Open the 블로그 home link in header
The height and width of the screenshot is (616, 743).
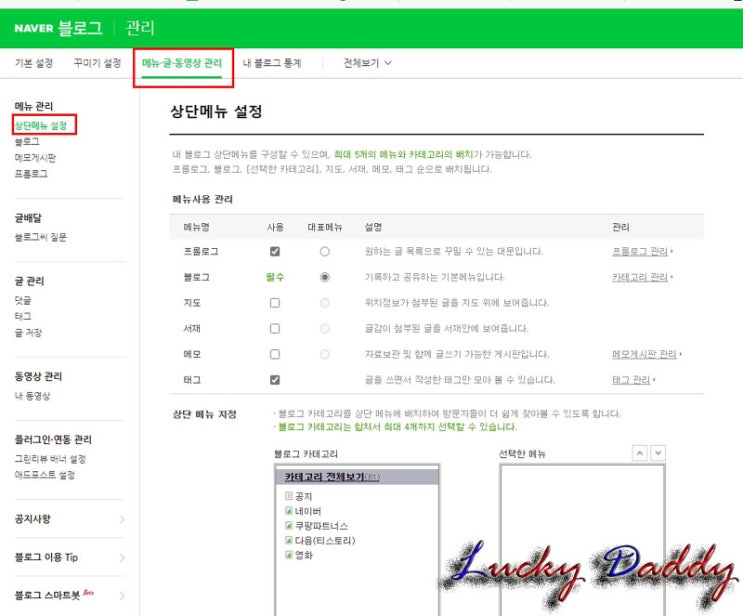(x=80, y=28)
